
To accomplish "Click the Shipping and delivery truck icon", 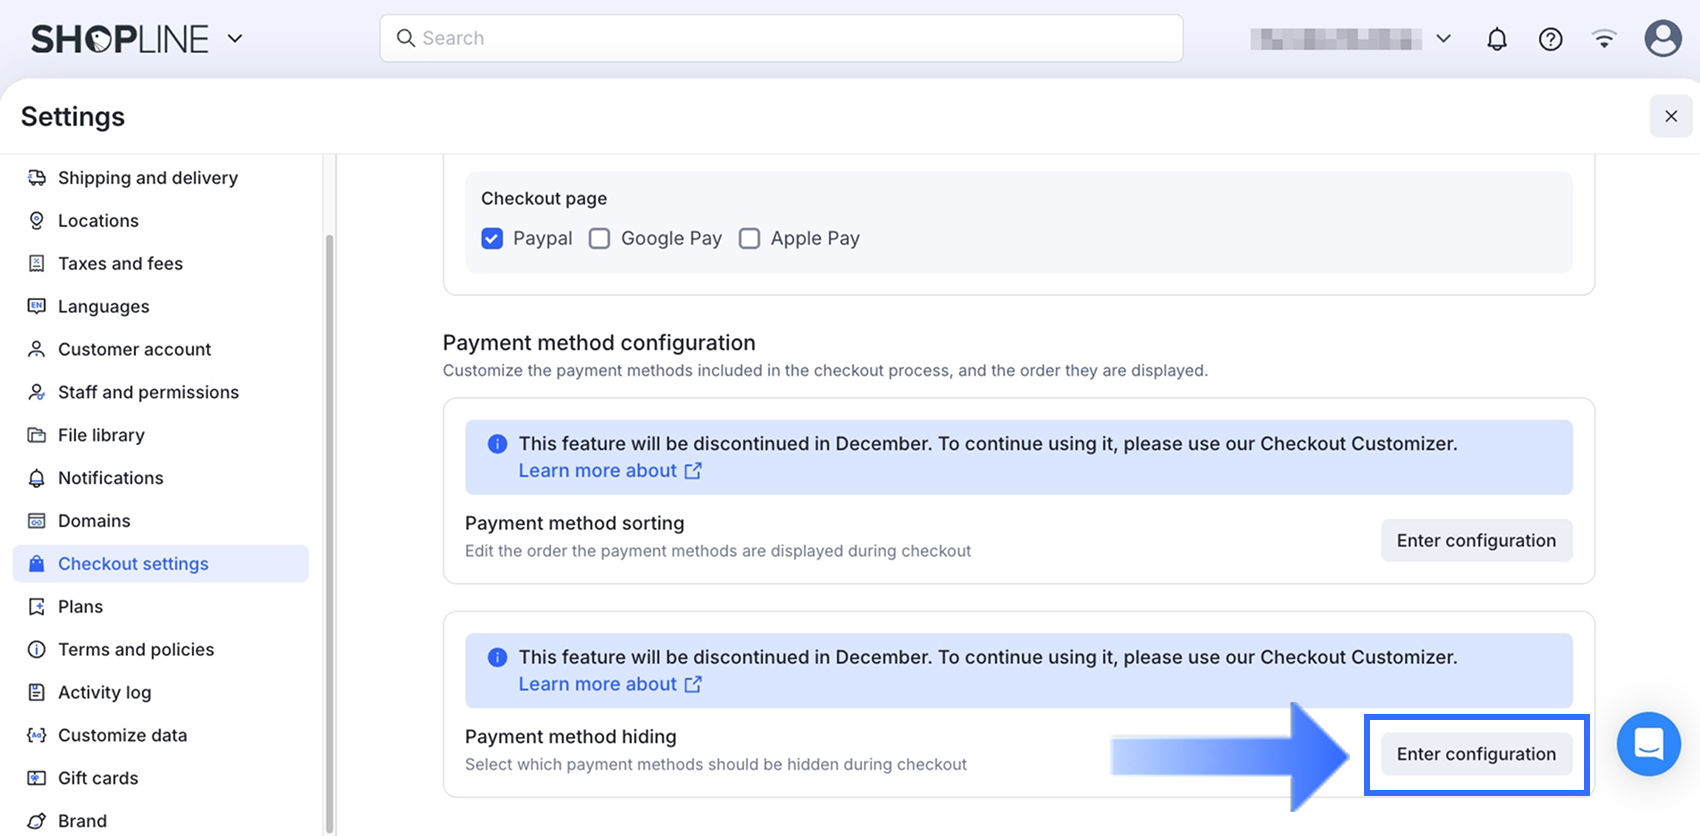I will point(37,178).
